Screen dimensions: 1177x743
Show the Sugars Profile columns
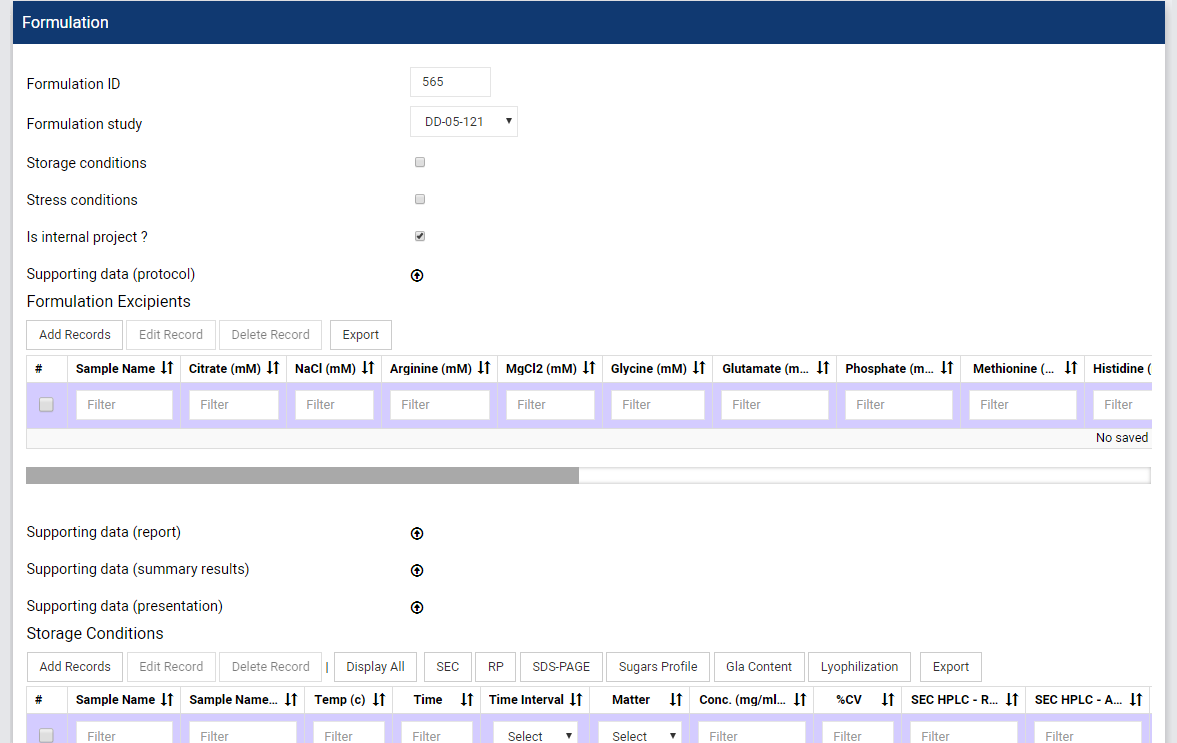click(657, 667)
